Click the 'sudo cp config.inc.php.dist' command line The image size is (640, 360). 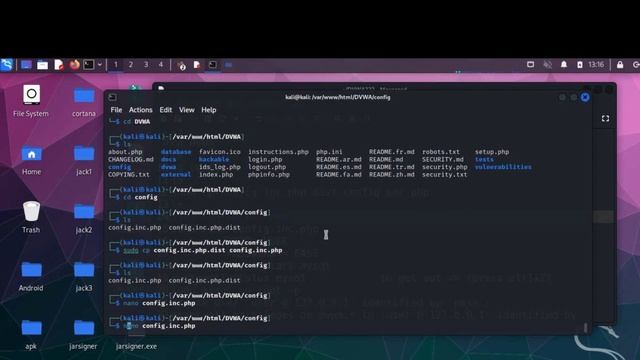pyautogui.click(x=203, y=251)
